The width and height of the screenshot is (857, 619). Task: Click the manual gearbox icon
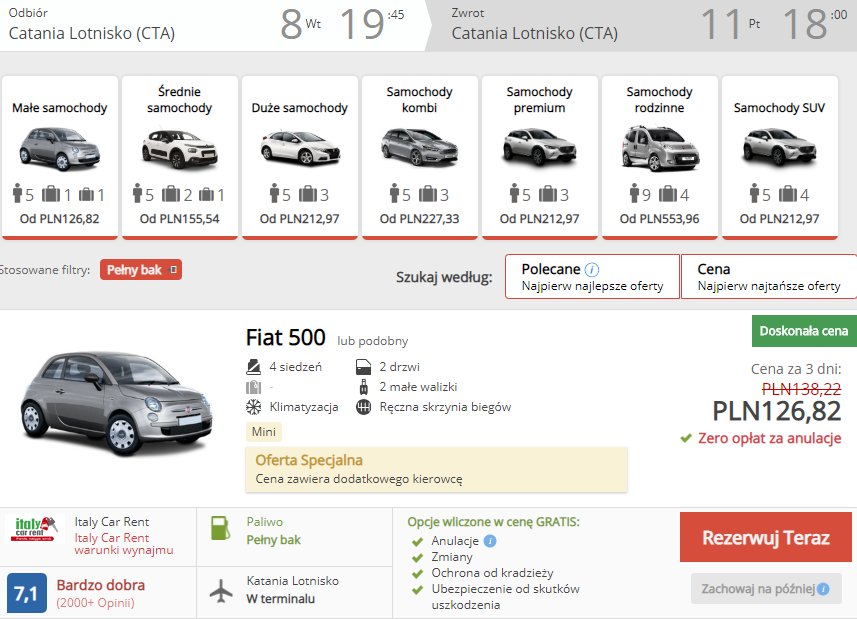pyautogui.click(x=363, y=407)
